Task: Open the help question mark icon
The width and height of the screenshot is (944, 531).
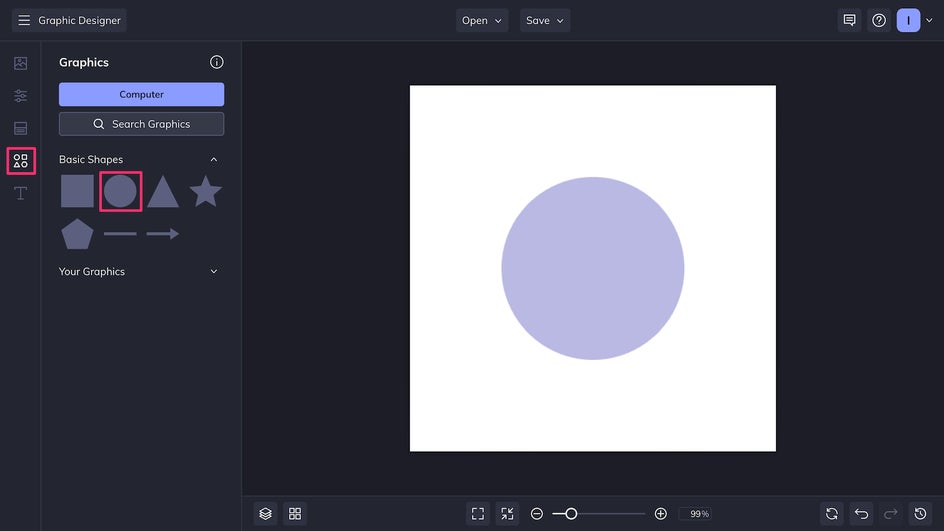Action: click(x=879, y=20)
